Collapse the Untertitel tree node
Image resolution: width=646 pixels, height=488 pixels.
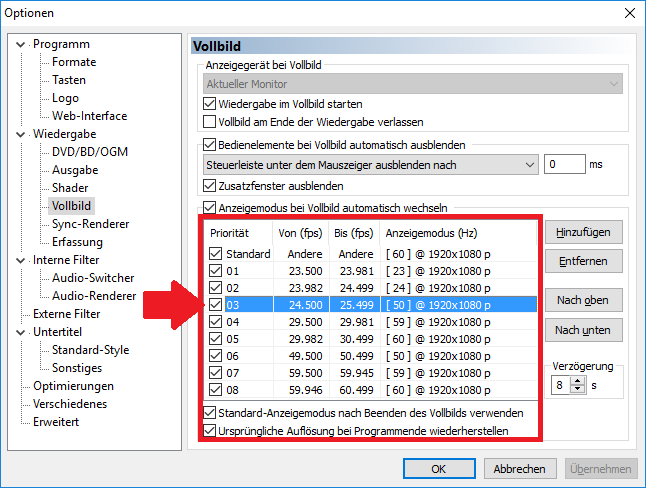21,332
